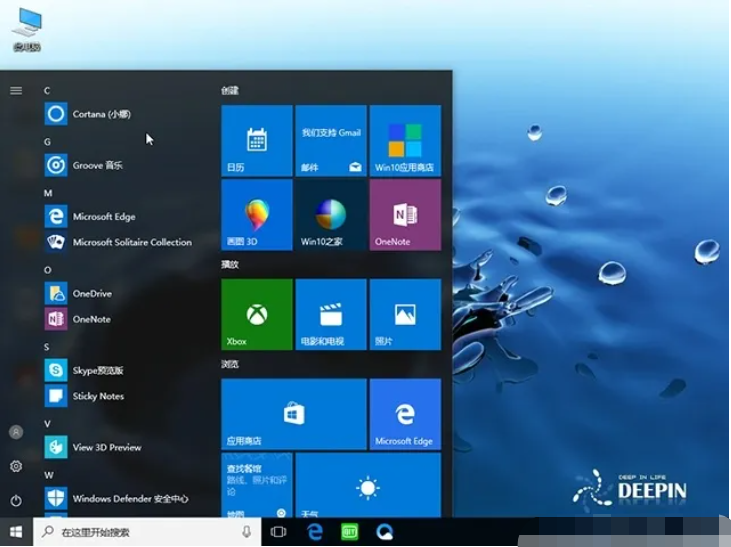Image resolution: width=731 pixels, height=547 pixels.
Task: Launch Skype预览版 from the app list
Action: click(x=97, y=371)
